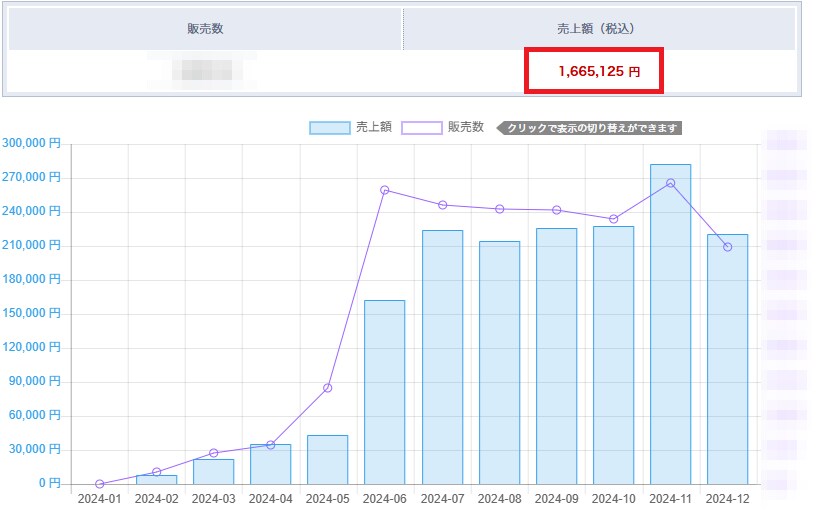Click the 2024-06 x-axis label
This screenshot has width=817, height=520.
tap(385, 499)
